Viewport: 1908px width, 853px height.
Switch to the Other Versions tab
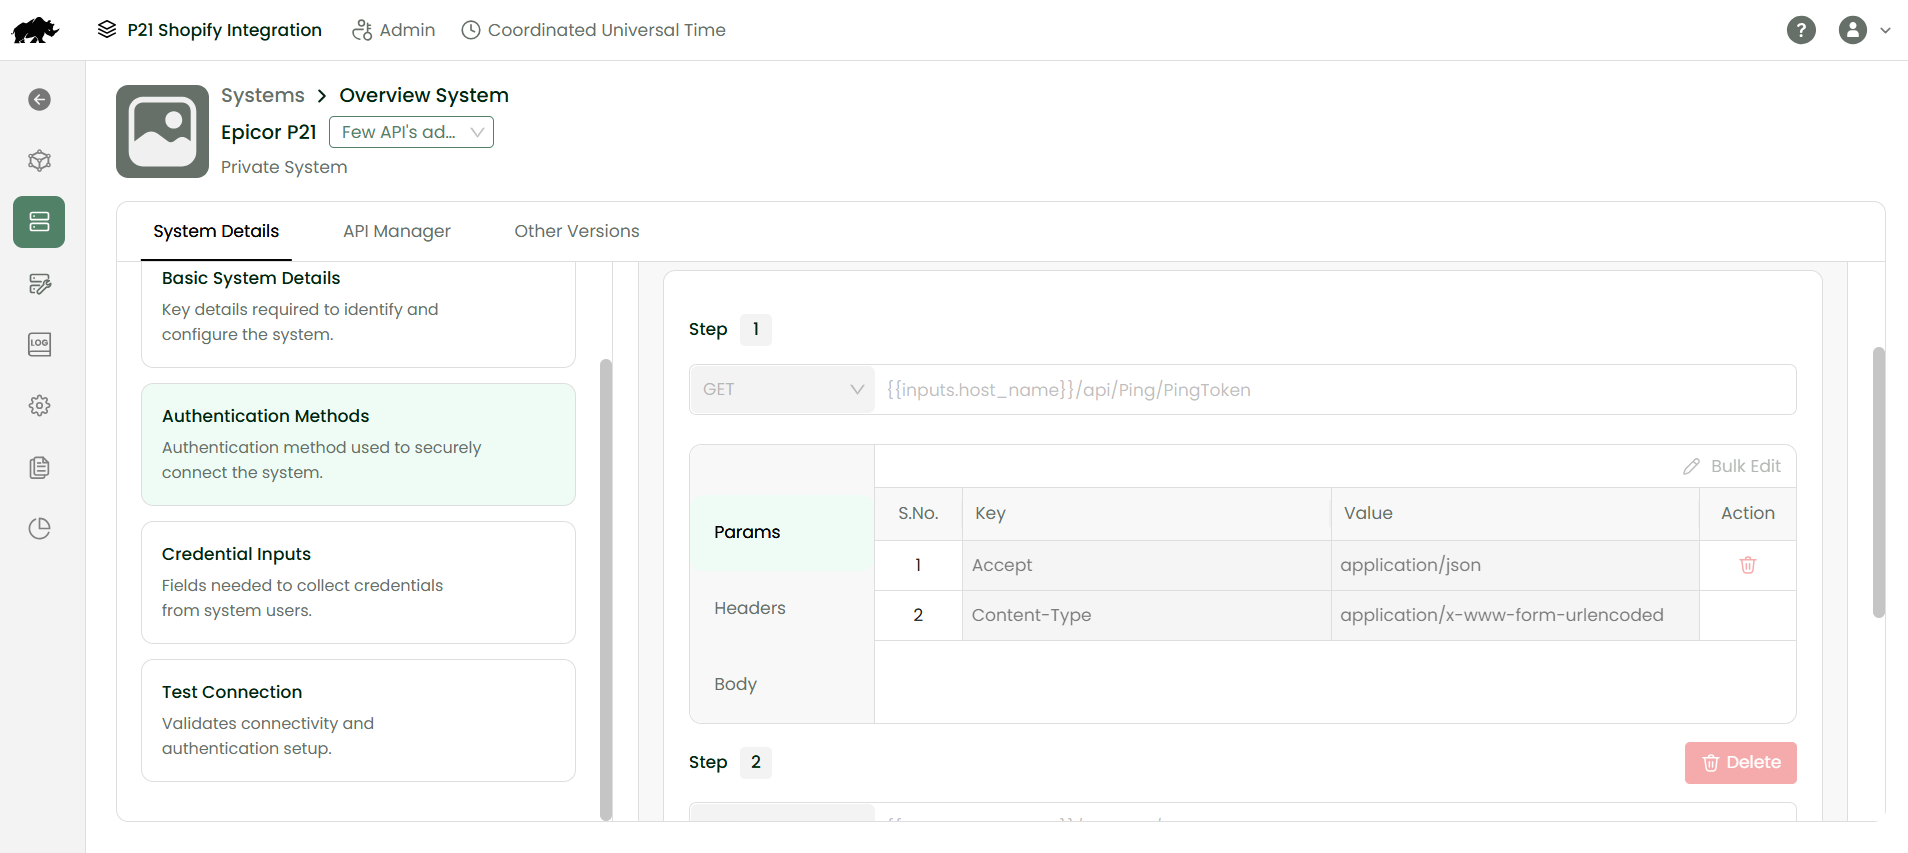click(x=577, y=231)
